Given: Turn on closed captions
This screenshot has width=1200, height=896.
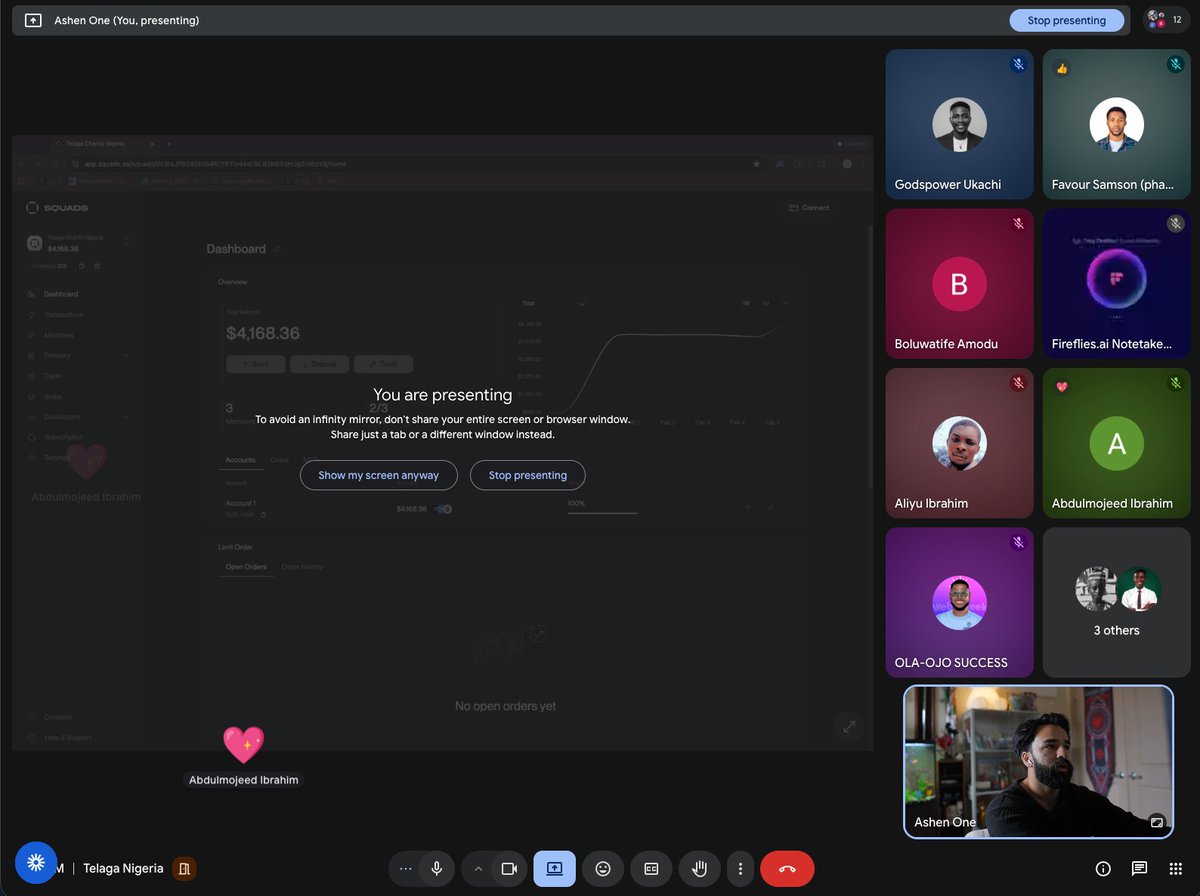Looking at the screenshot, I should [651, 868].
